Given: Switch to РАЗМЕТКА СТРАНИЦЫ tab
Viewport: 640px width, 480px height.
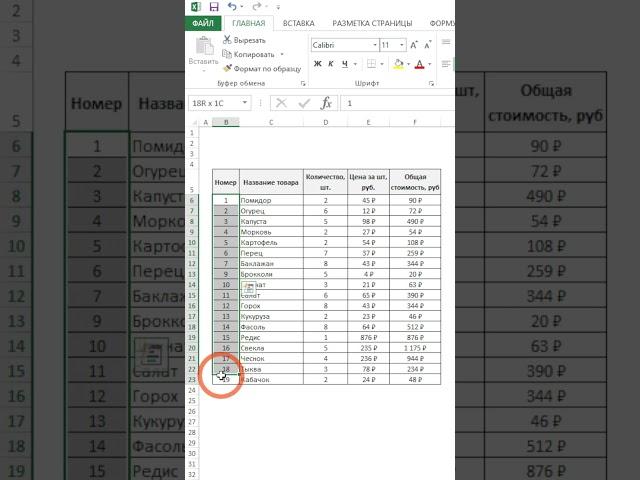Looking at the screenshot, I should pyautogui.click(x=372, y=23).
